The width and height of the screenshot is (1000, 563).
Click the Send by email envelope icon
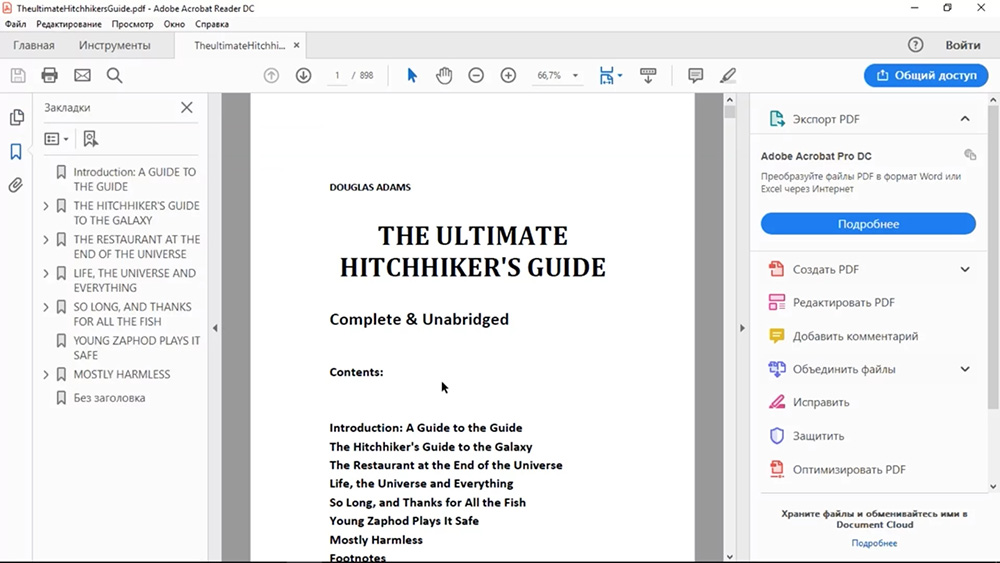point(82,75)
